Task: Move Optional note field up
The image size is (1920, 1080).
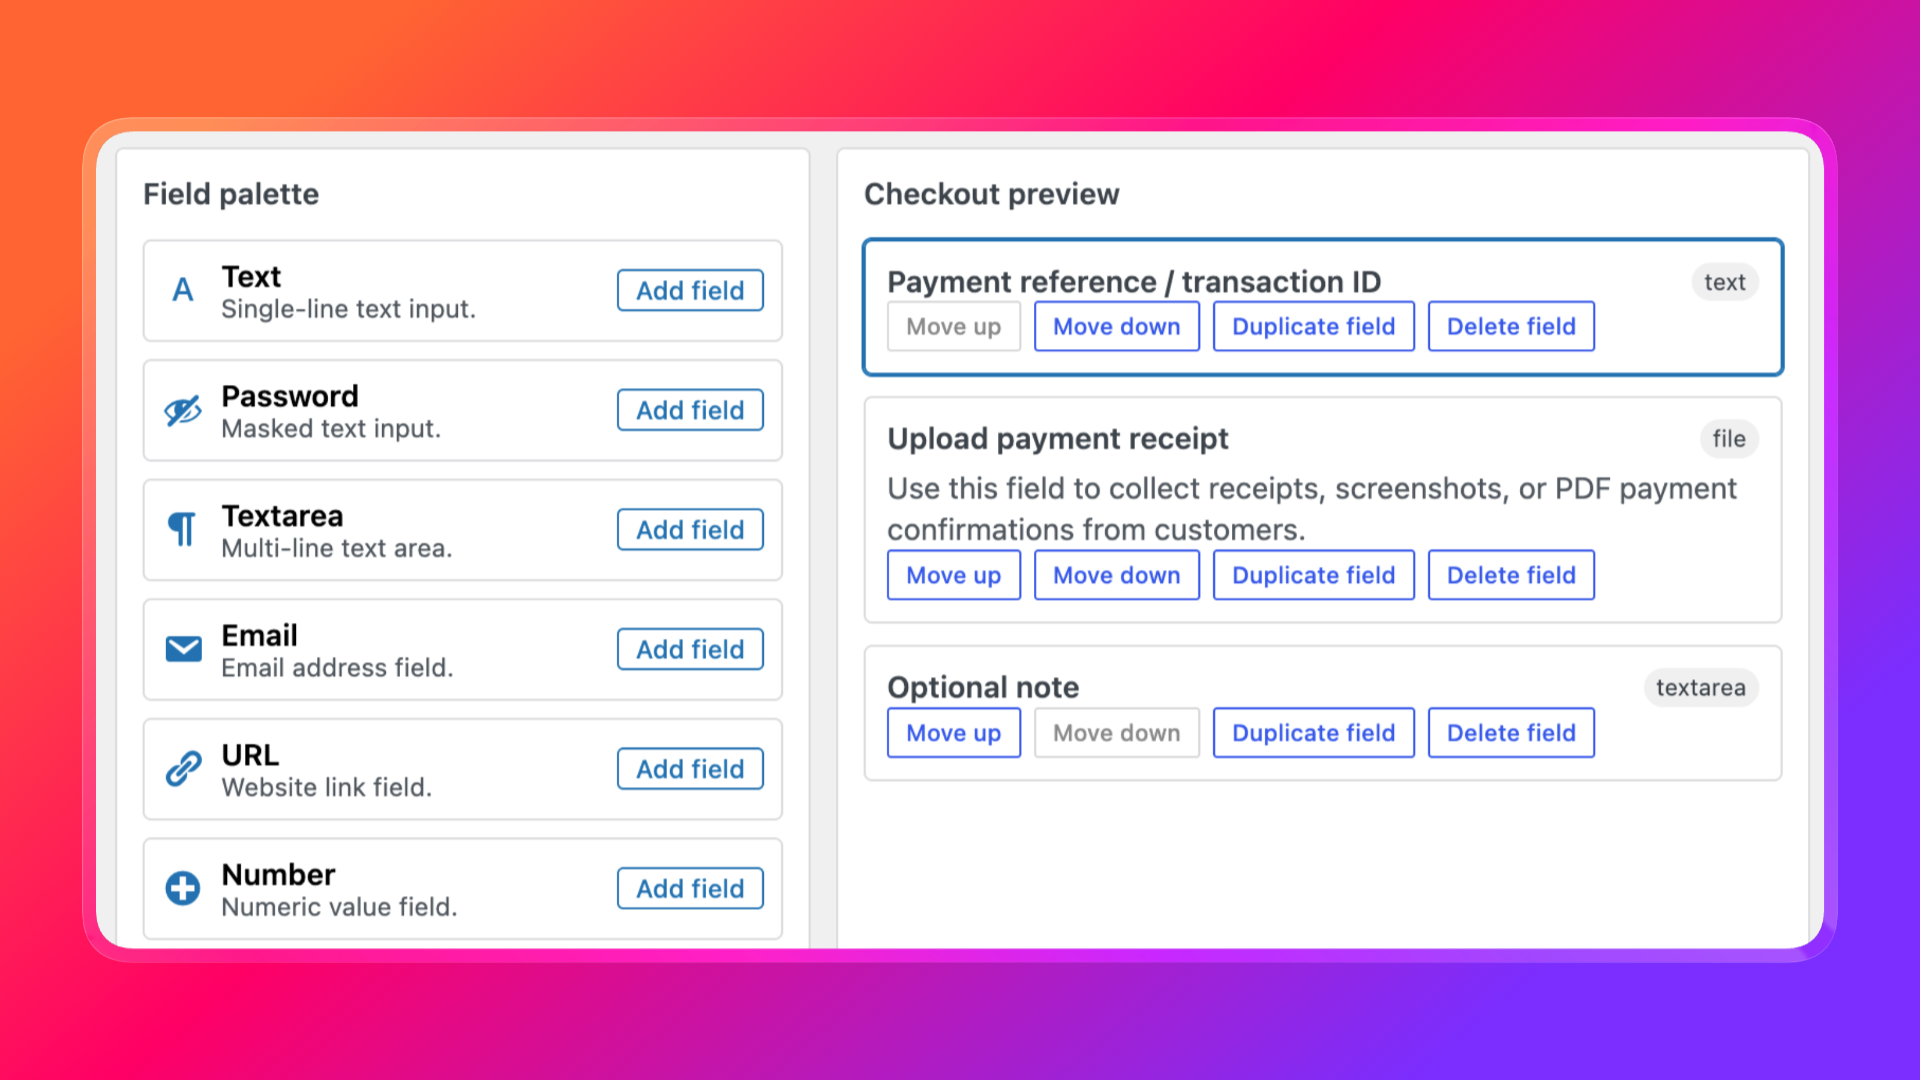Action: click(x=954, y=733)
